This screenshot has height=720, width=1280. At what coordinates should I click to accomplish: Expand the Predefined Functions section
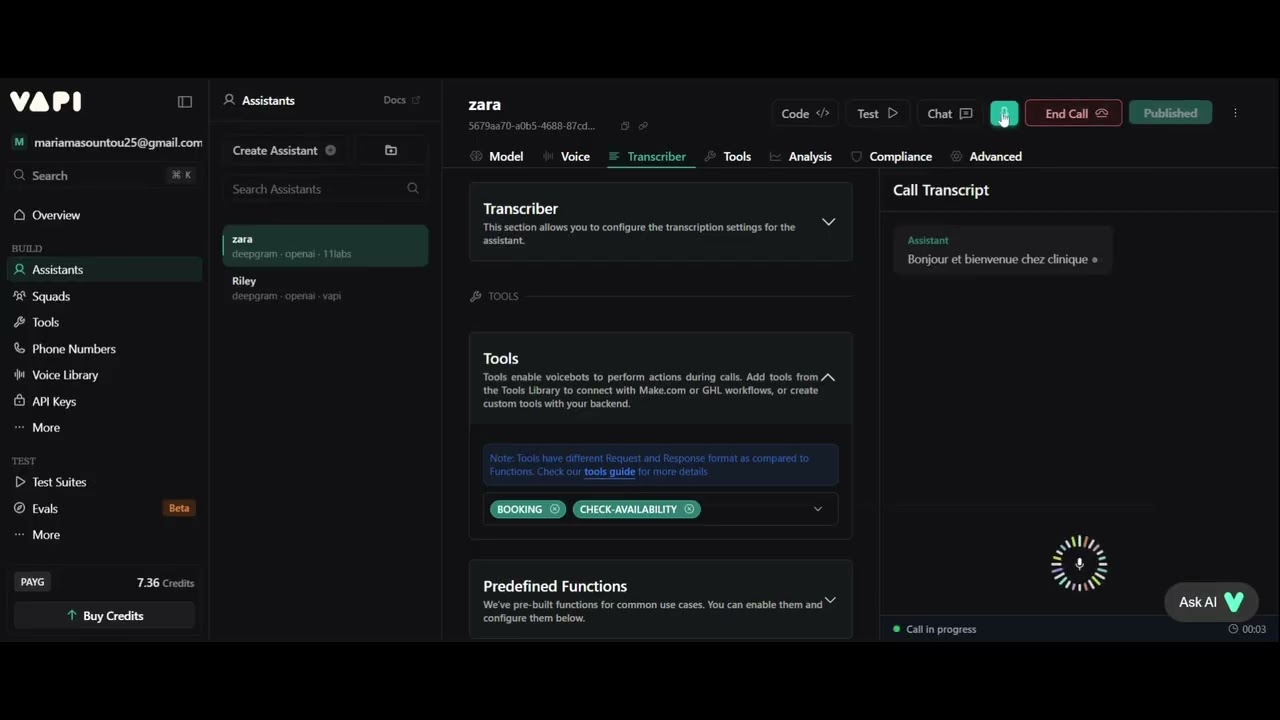point(829,601)
